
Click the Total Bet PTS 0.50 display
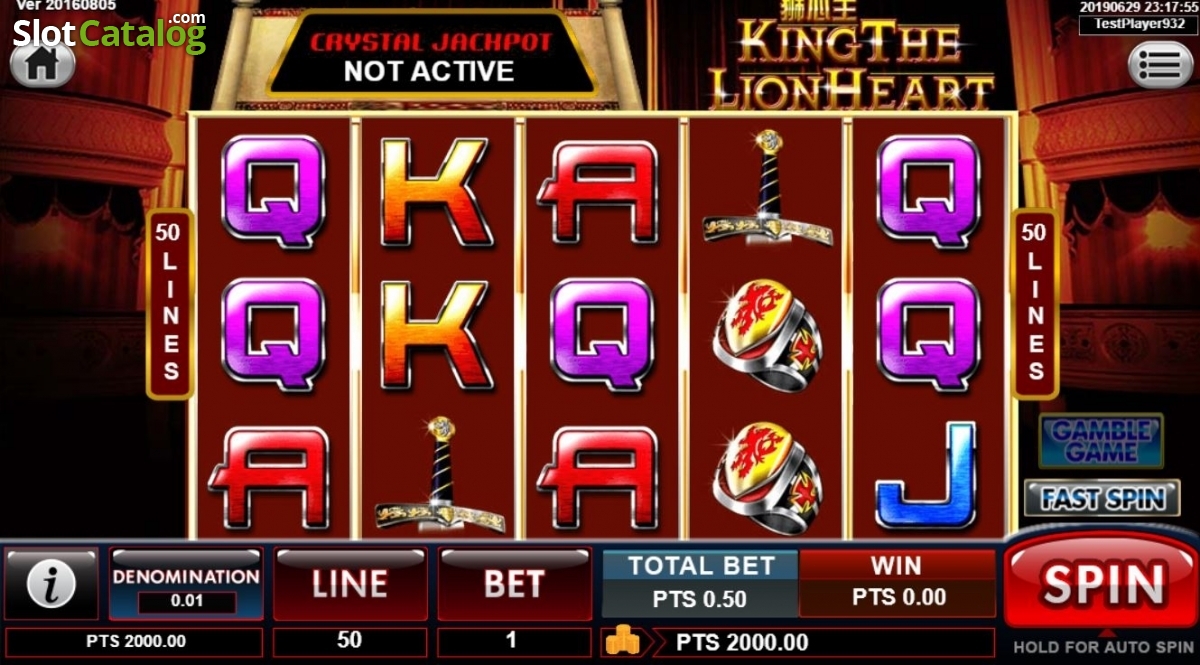click(x=700, y=583)
